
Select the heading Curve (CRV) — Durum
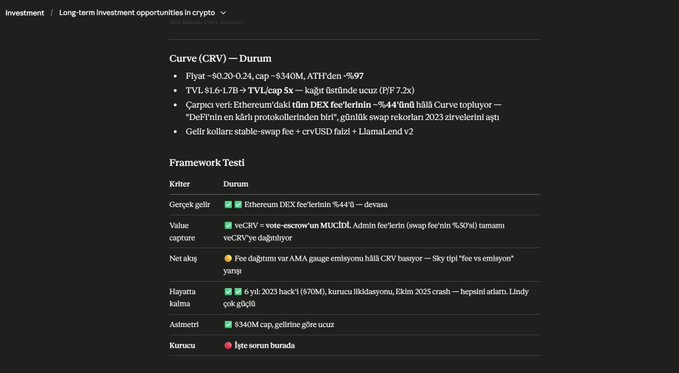point(220,58)
